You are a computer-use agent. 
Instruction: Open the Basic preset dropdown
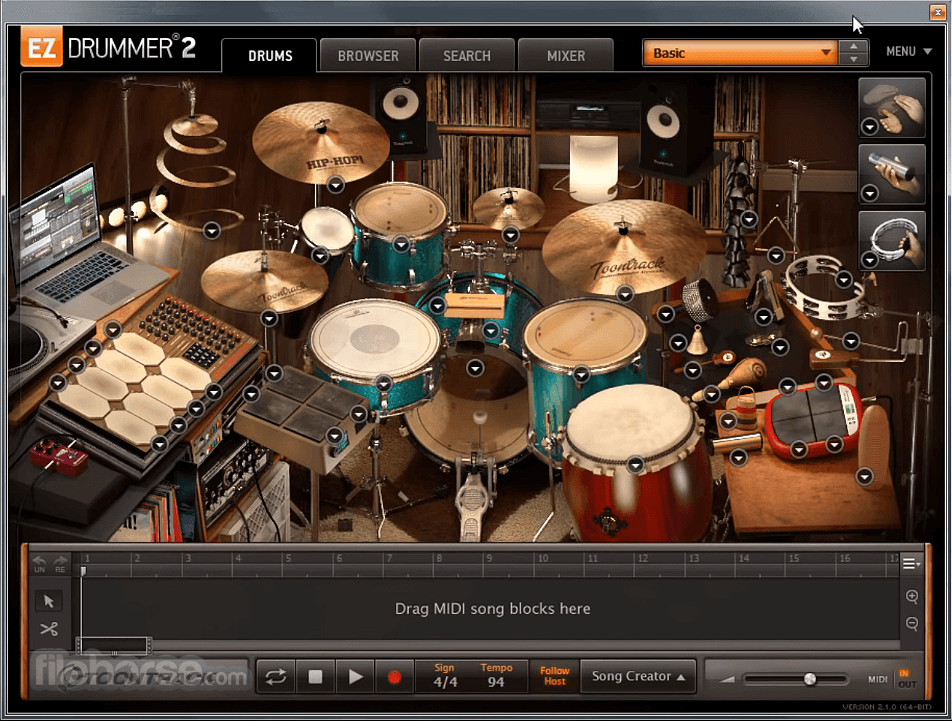point(740,53)
